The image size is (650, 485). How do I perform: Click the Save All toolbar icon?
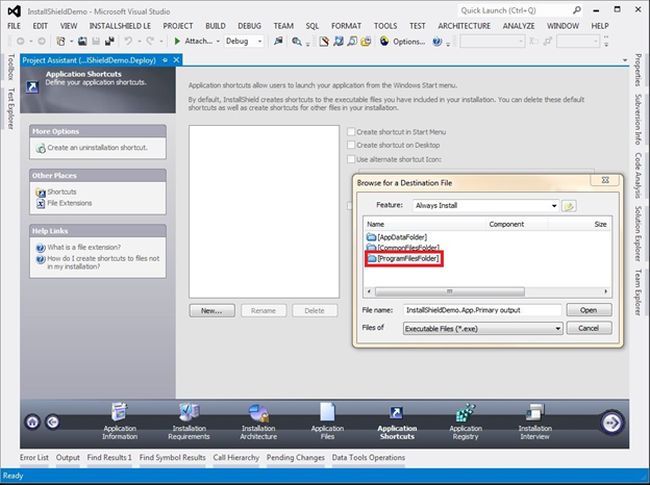tap(110, 41)
